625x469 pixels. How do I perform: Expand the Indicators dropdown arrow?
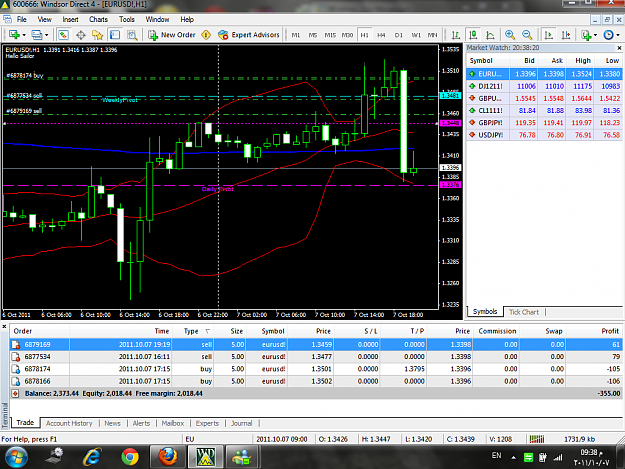pos(596,35)
